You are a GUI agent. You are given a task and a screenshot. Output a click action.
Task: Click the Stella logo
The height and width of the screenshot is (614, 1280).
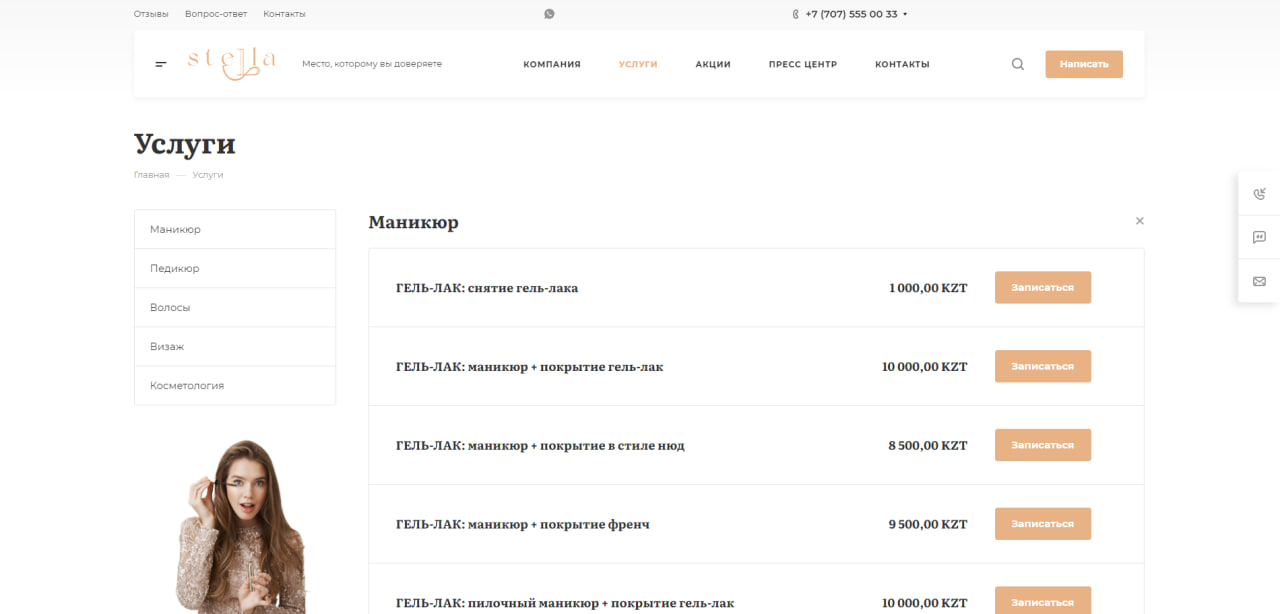click(231, 64)
